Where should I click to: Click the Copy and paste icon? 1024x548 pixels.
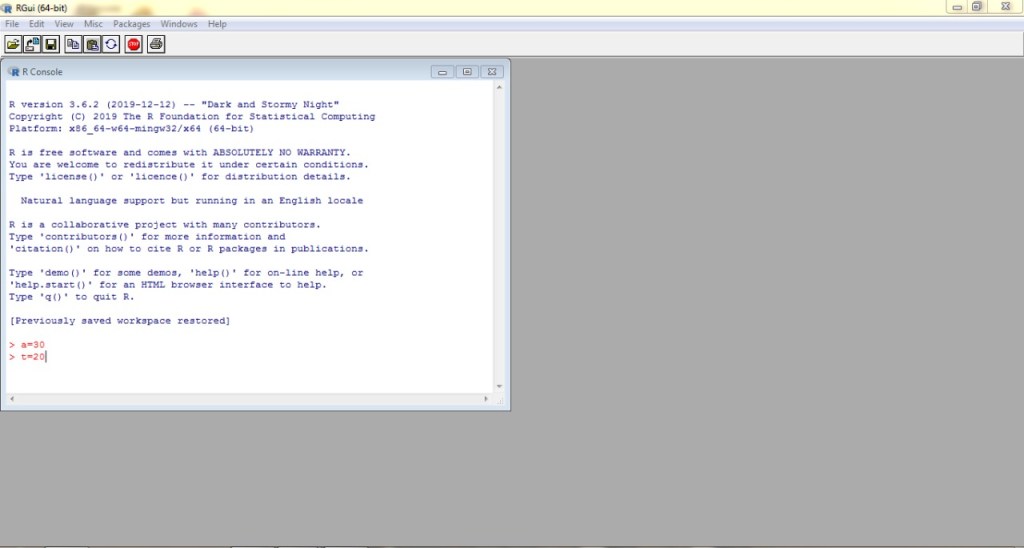tap(111, 44)
